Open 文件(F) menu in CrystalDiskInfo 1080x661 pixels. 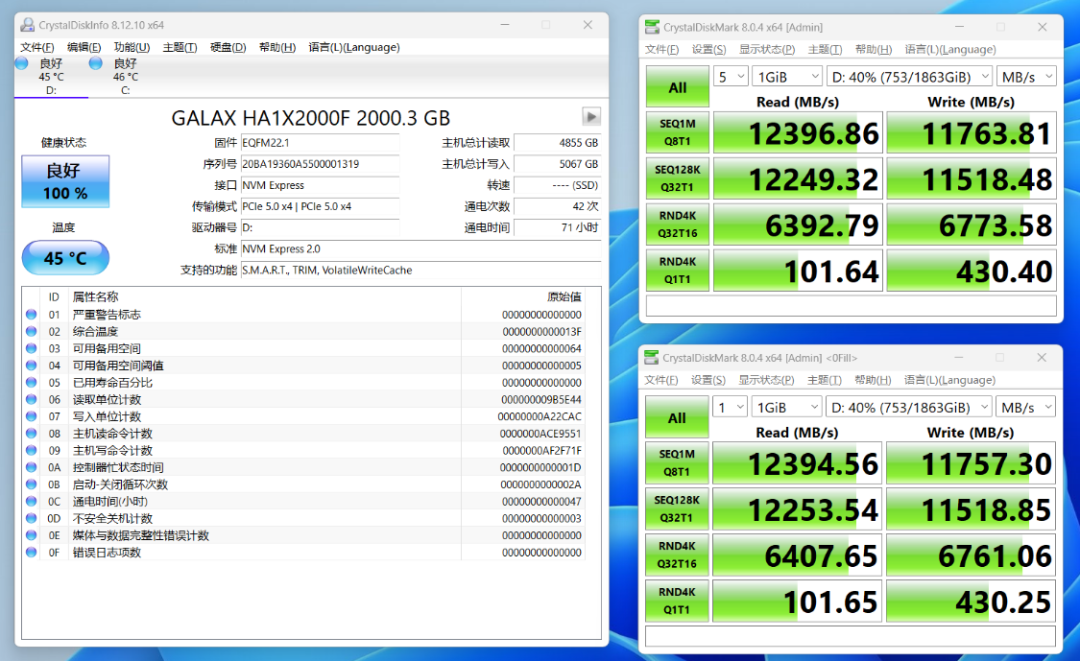pyautogui.click(x=37, y=47)
